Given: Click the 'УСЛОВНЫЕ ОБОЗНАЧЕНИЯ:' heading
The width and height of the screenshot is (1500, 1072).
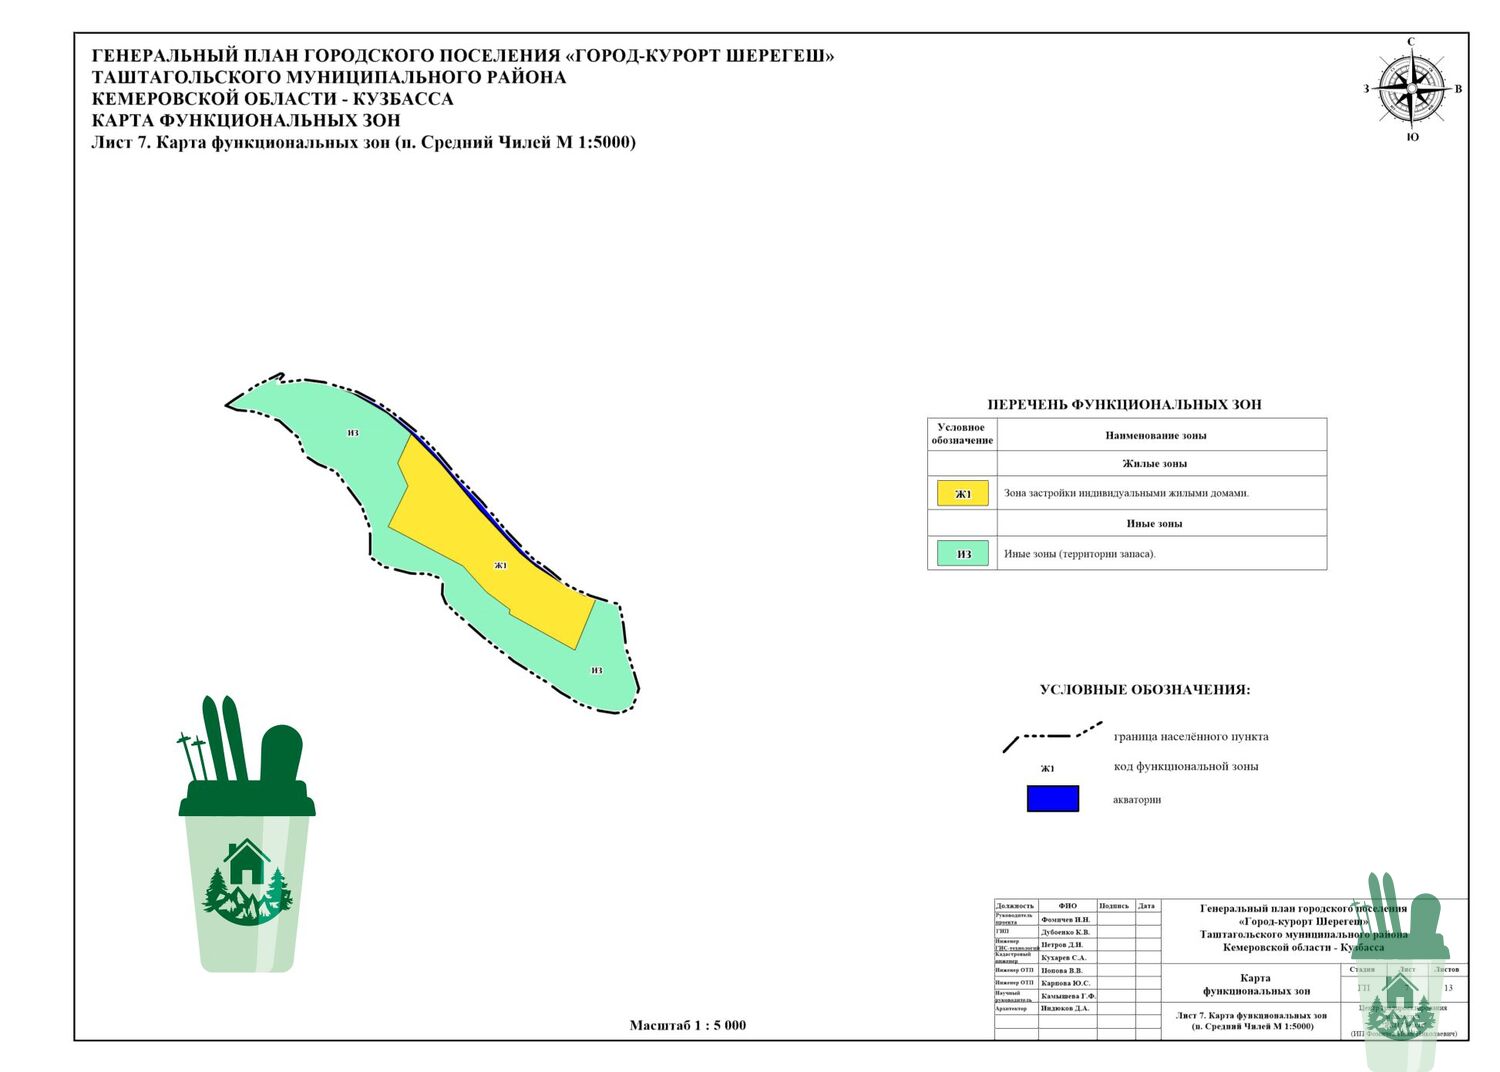Looking at the screenshot, I should pos(1144,690).
